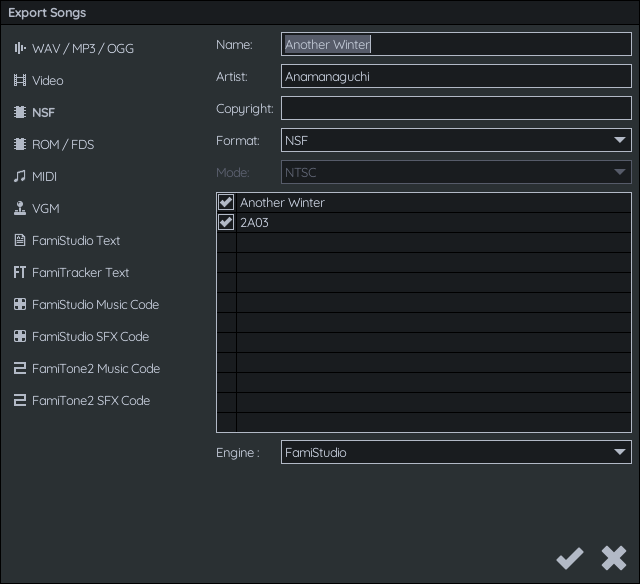Open the FamiStudio Music Code tab
The height and width of the screenshot is (584, 640).
[87, 304]
